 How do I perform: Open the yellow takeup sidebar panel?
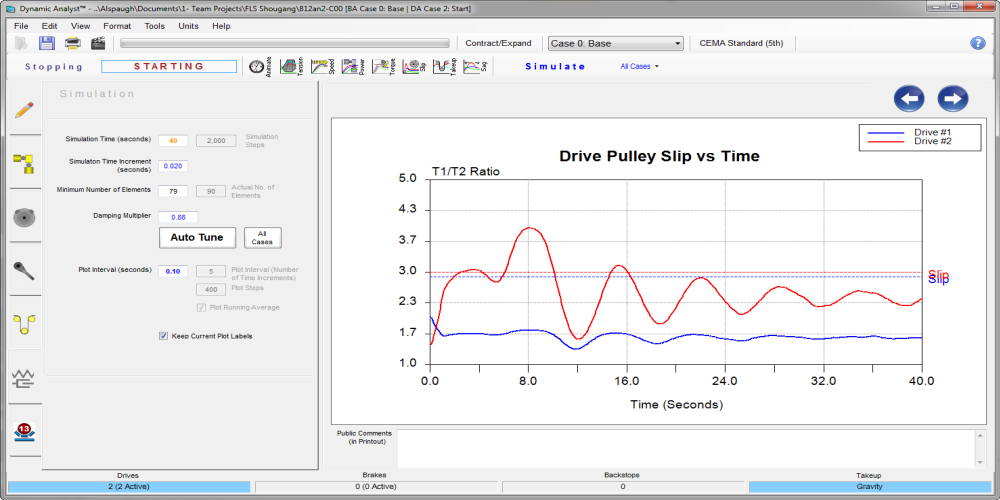[24, 325]
